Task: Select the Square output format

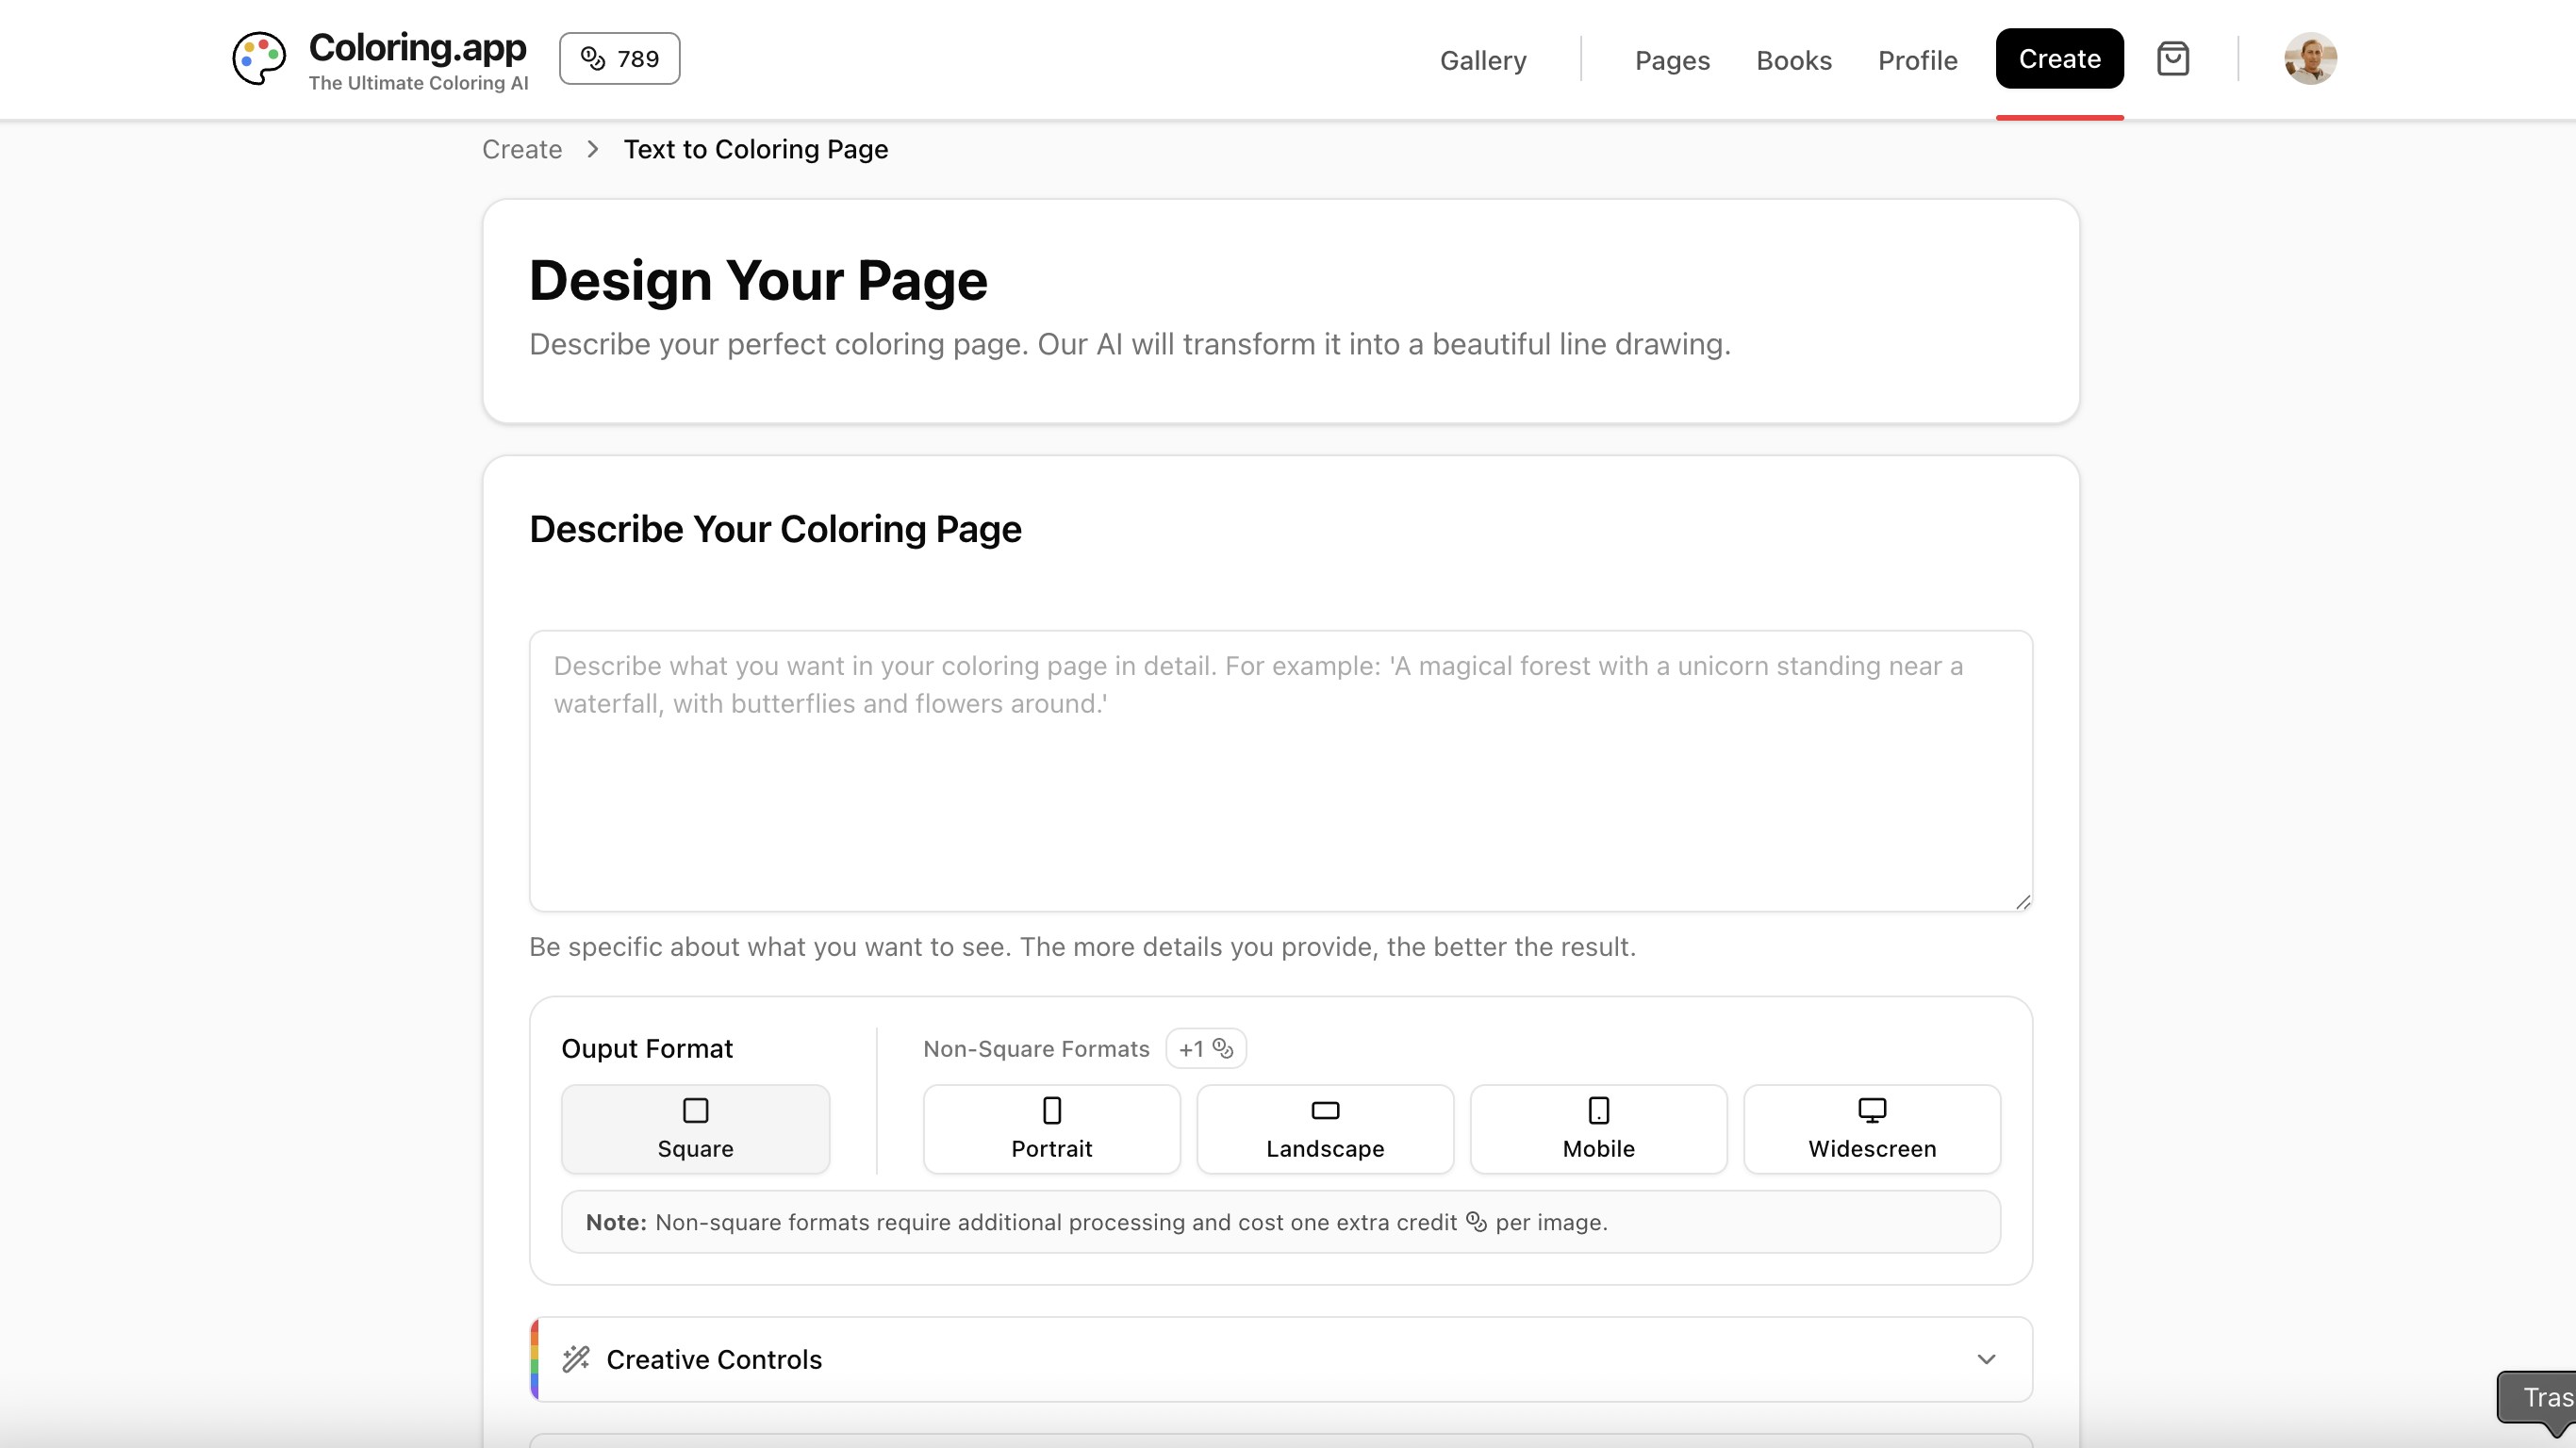Action: click(x=695, y=1129)
